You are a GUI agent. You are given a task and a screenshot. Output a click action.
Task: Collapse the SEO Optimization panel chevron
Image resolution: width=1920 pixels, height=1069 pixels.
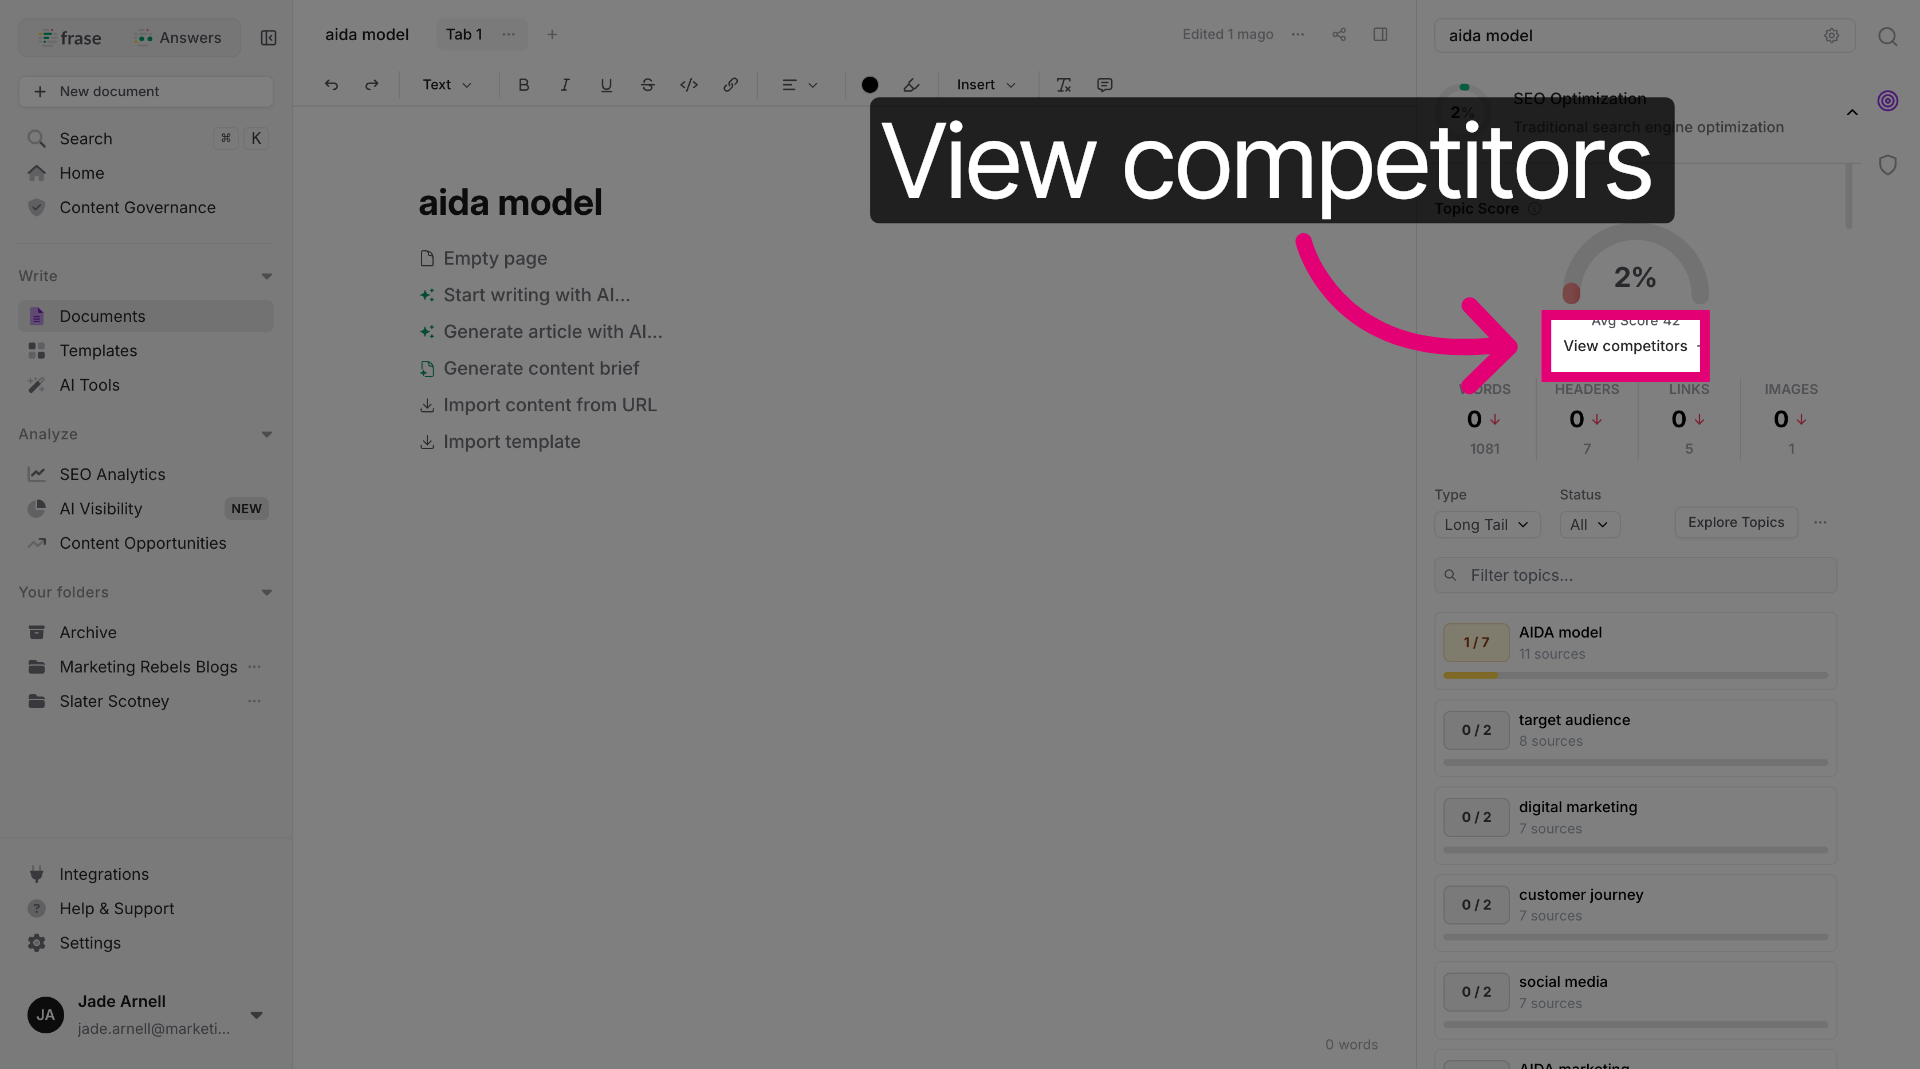(1852, 113)
